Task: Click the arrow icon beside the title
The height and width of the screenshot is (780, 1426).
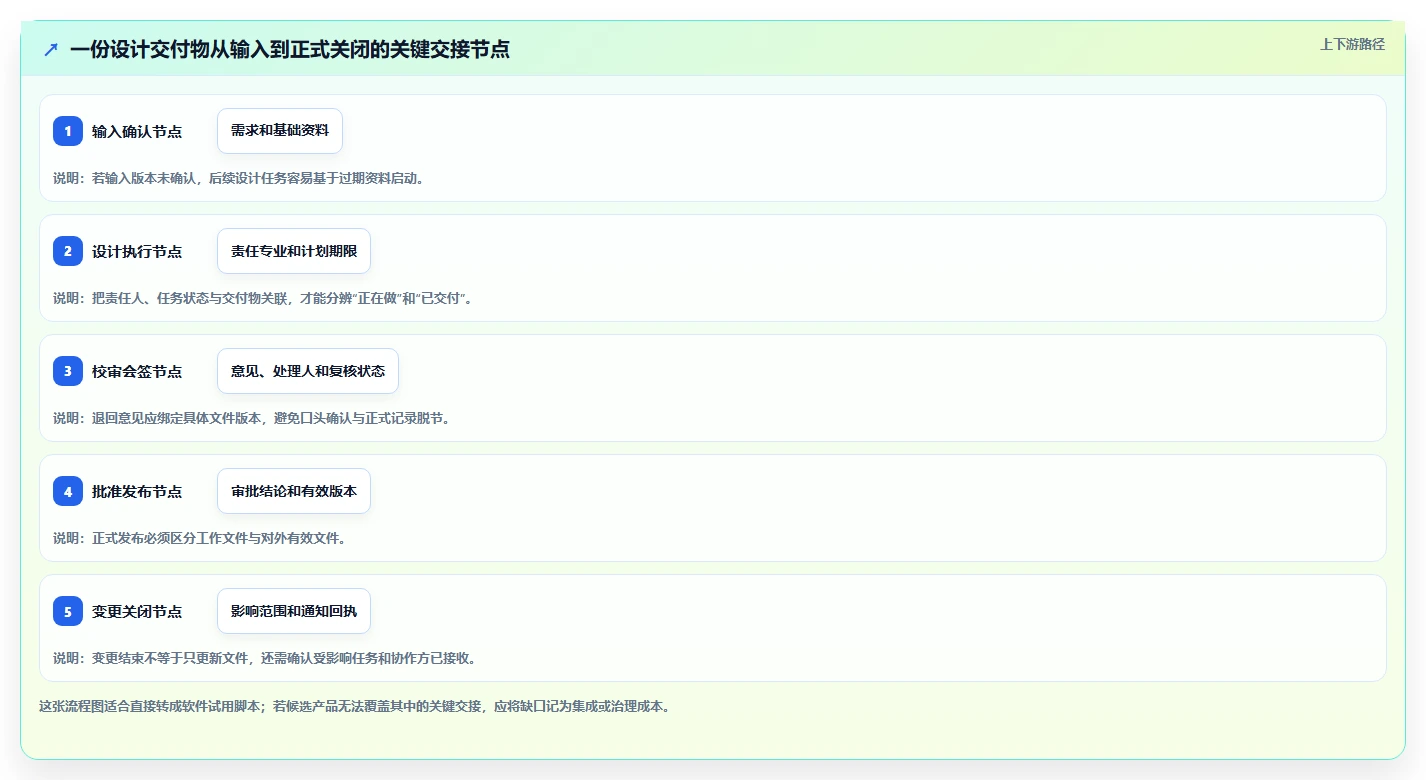Action: pyautogui.click(x=51, y=49)
